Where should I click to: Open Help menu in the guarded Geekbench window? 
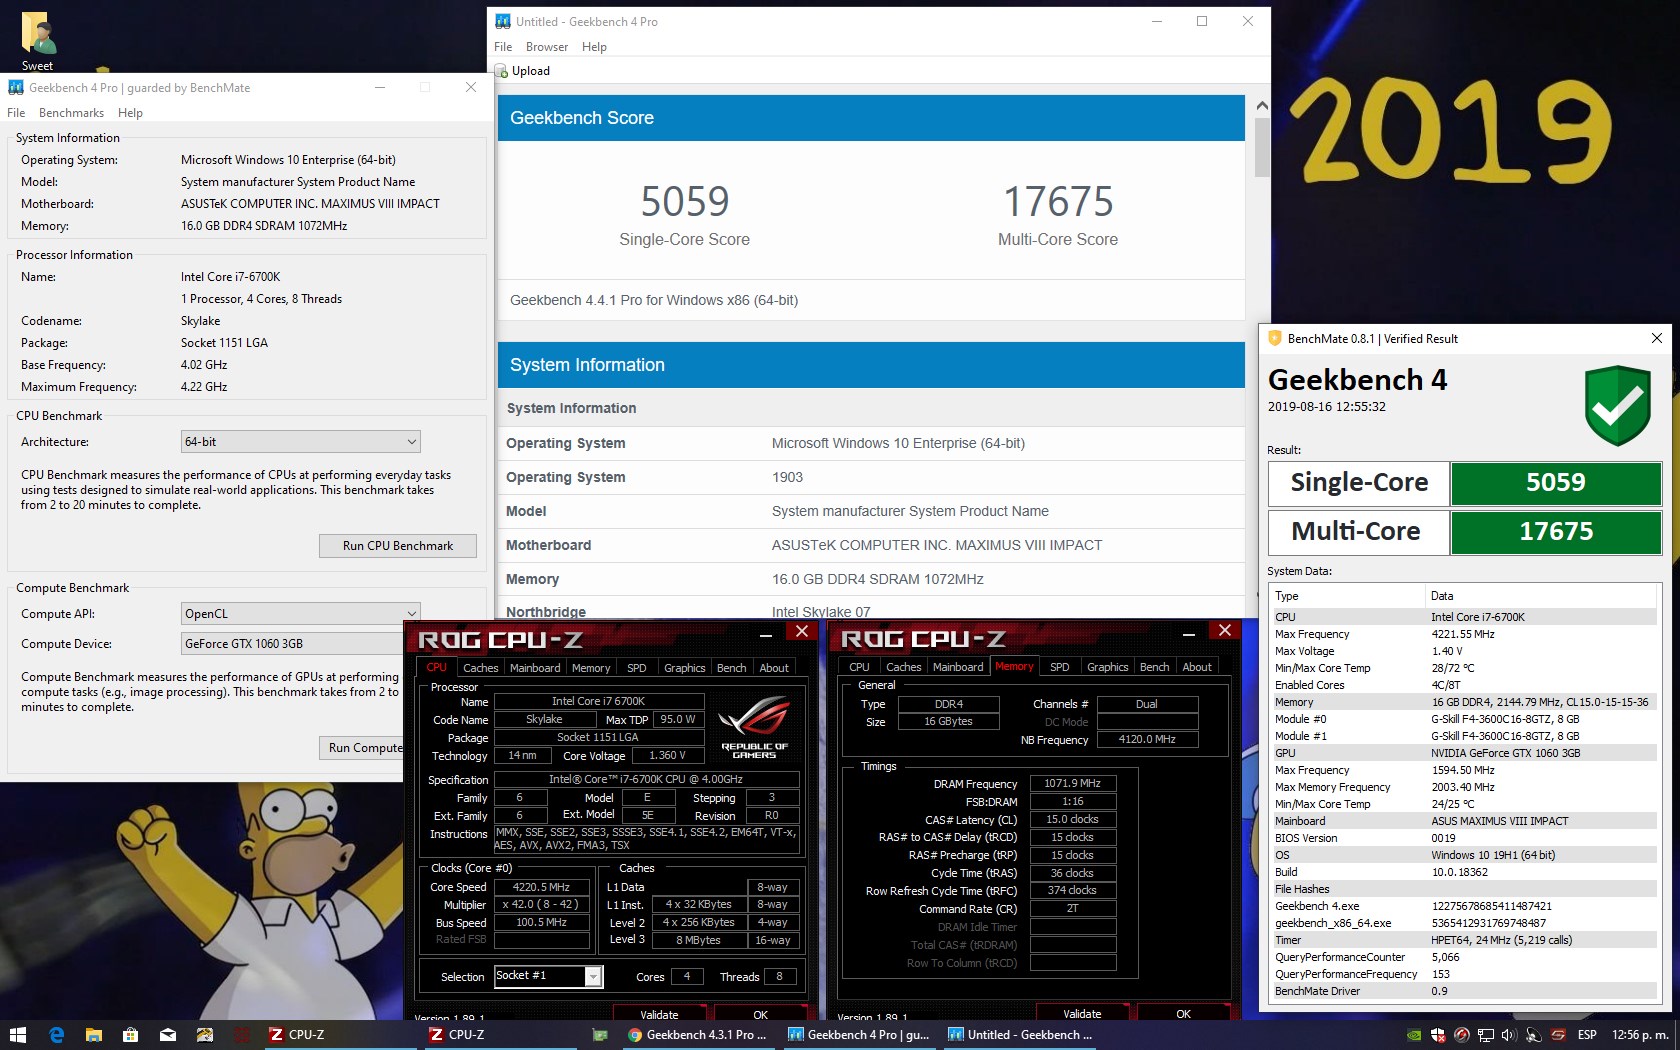[130, 113]
